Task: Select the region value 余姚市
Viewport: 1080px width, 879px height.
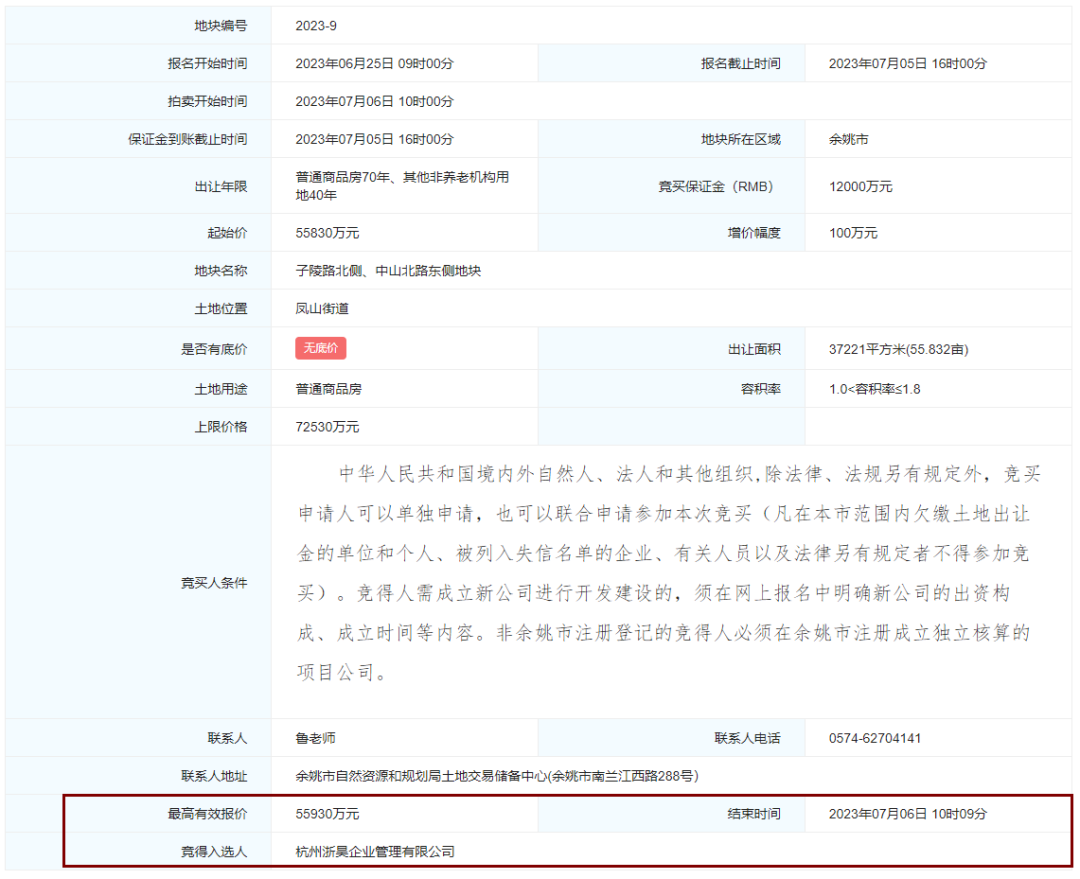Action: pos(849,139)
